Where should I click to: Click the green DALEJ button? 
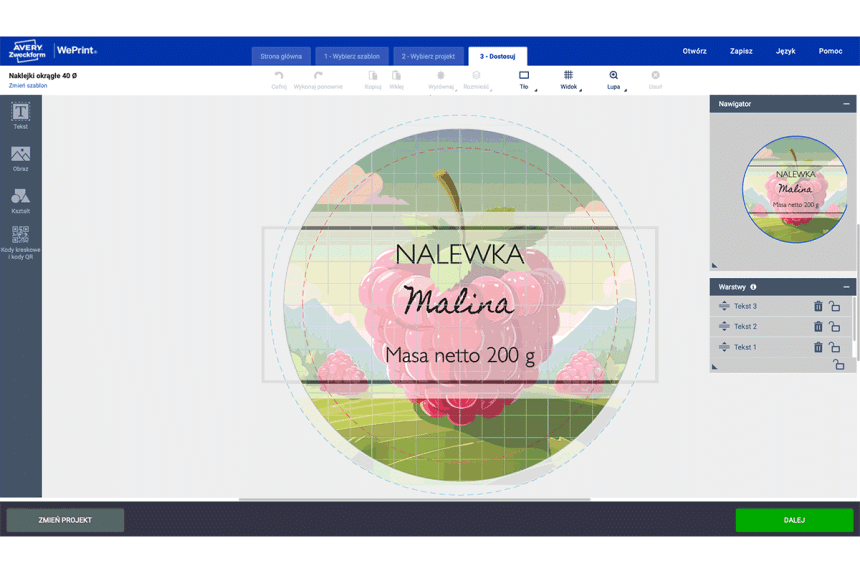point(794,520)
